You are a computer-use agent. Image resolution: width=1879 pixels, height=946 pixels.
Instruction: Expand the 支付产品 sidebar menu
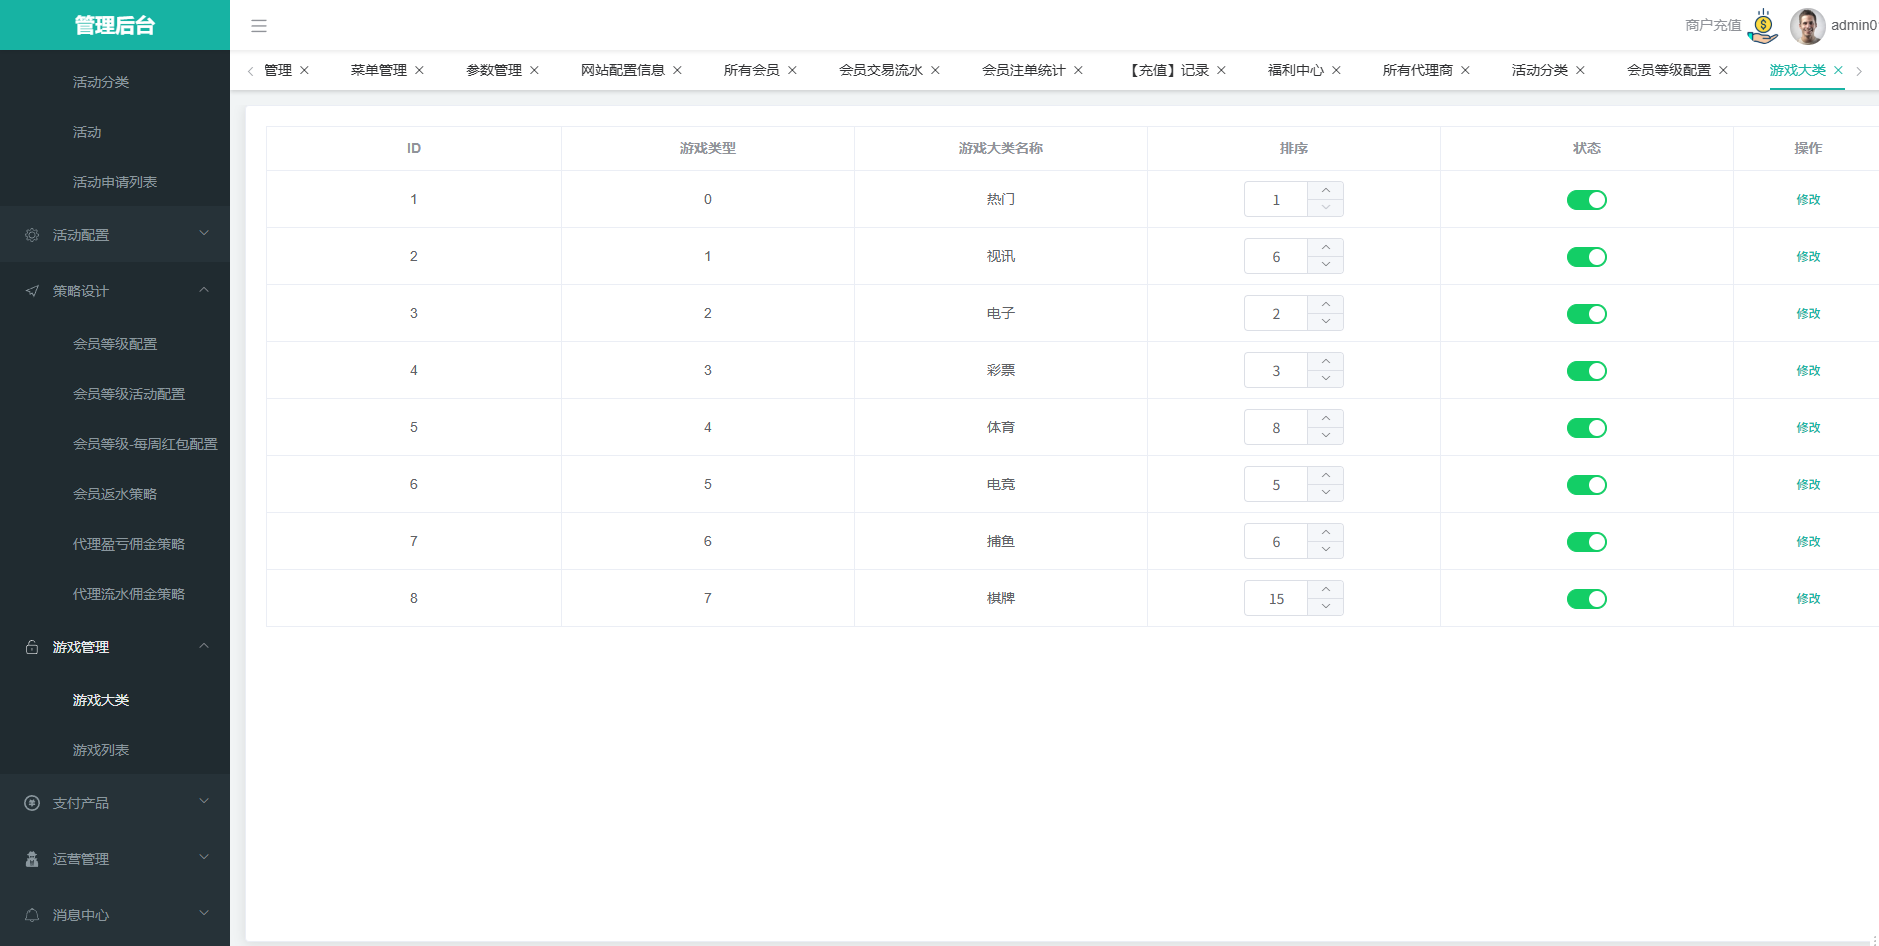pos(115,803)
